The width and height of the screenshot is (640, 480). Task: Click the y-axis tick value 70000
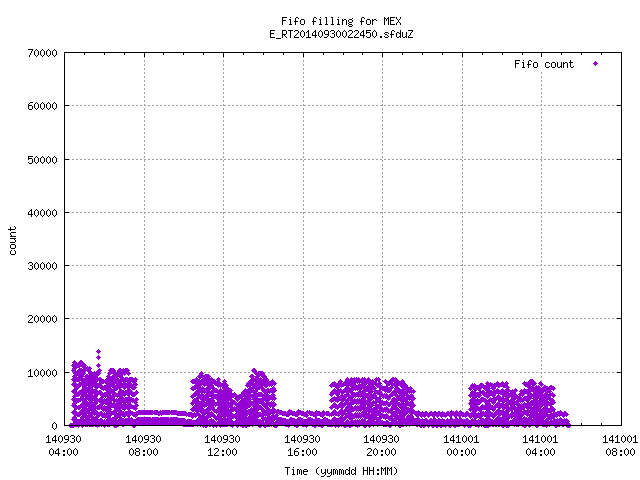42,53
